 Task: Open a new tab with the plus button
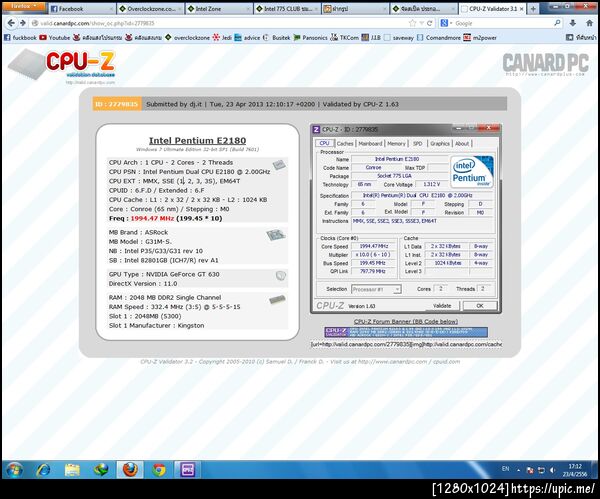click(533, 8)
